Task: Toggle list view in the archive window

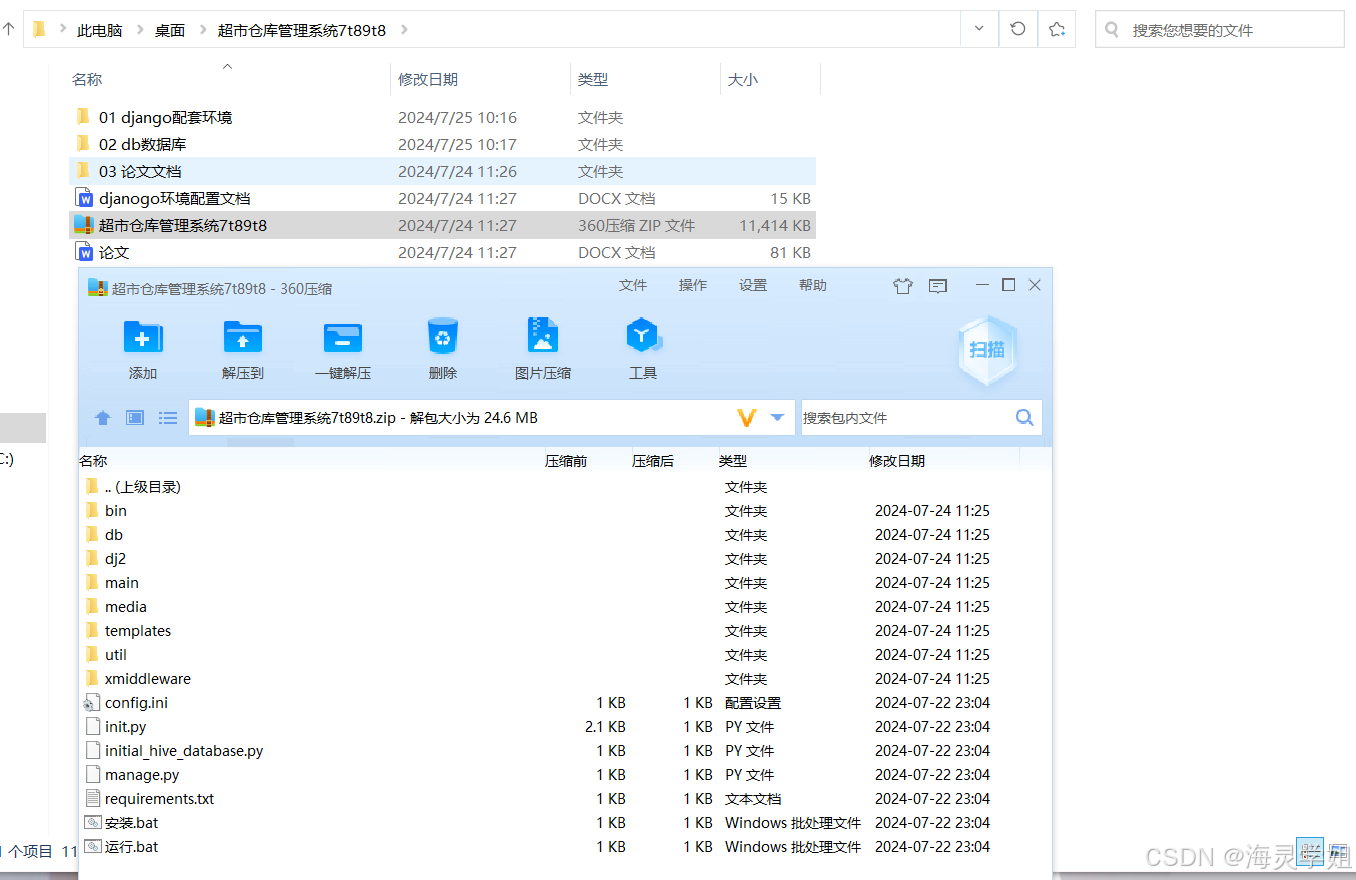Action: tap(166, 417)
